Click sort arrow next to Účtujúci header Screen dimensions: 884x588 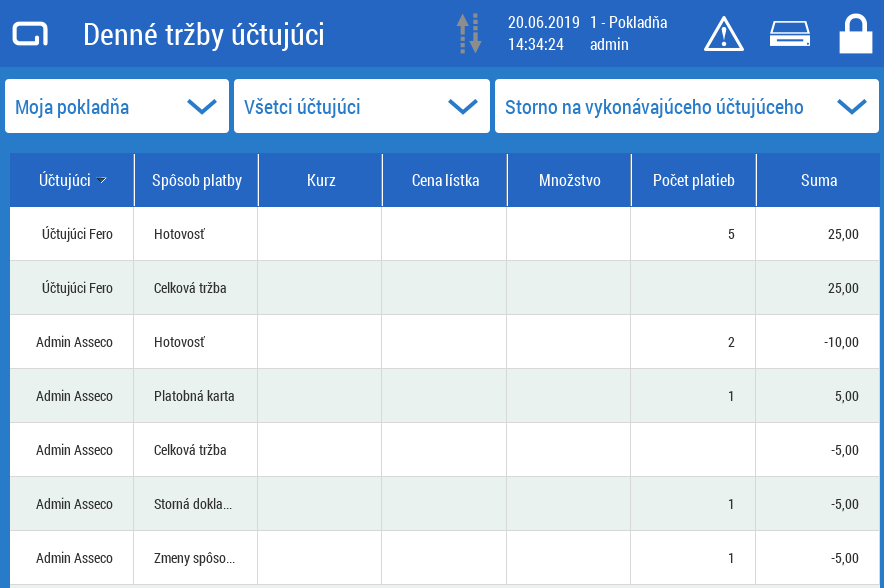(x=102, y=181)
